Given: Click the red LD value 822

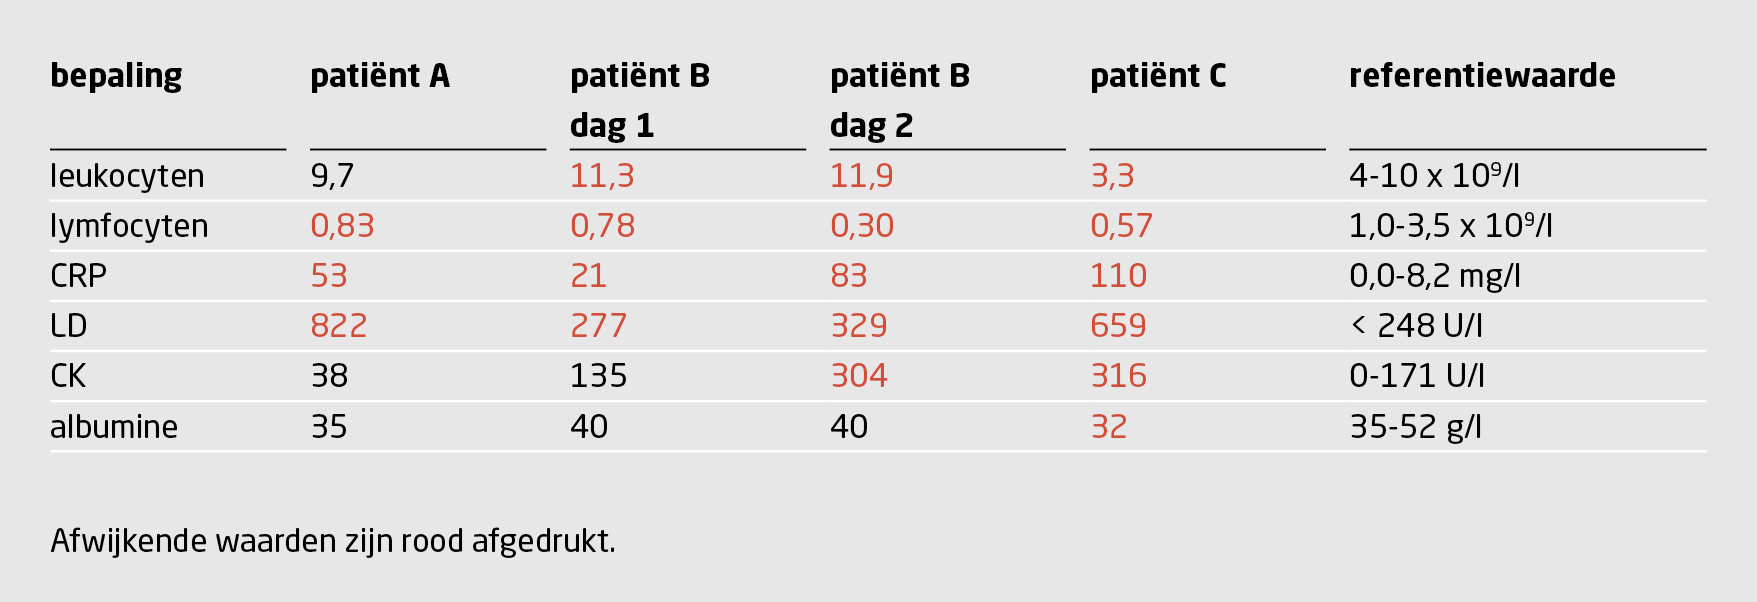Looking at the screenshot, I should (x=339, y=326).
